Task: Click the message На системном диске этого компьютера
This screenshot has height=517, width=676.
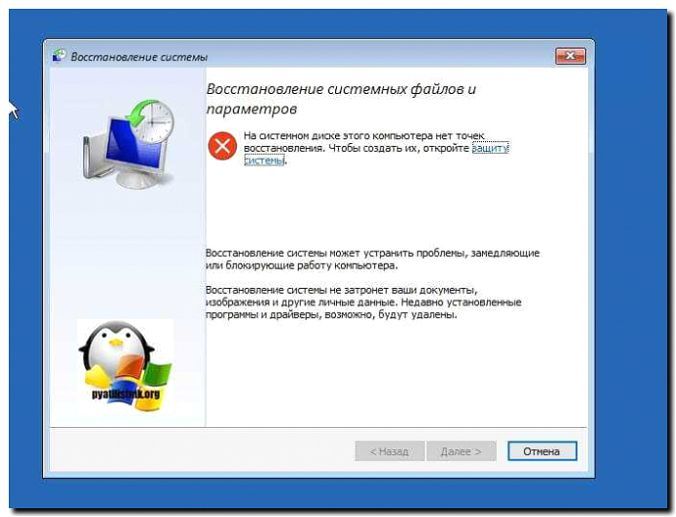Action: [376, 148]
